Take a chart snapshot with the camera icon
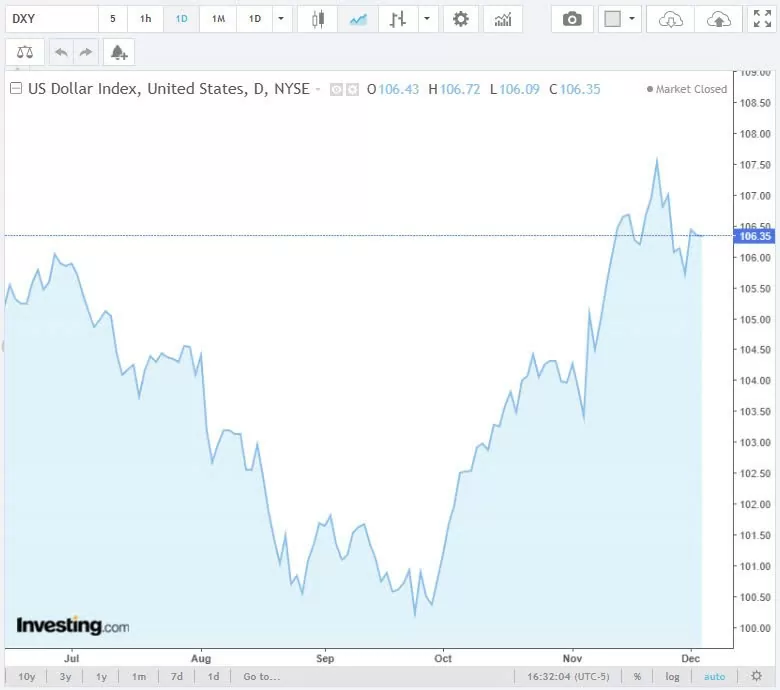The width and height of the screenshot is (780, 690). [x=572, y=19]
